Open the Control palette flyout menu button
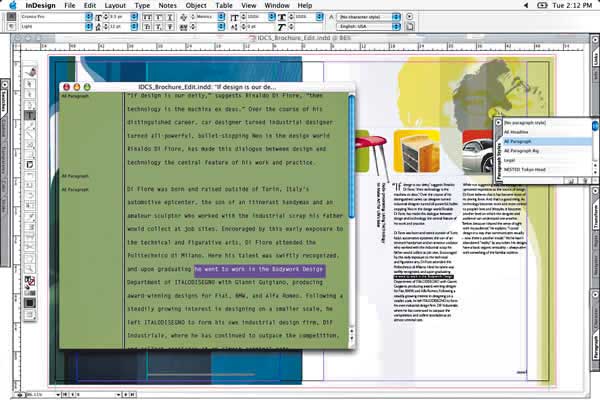The image size is (600, 400). click(x=409, y=16)
